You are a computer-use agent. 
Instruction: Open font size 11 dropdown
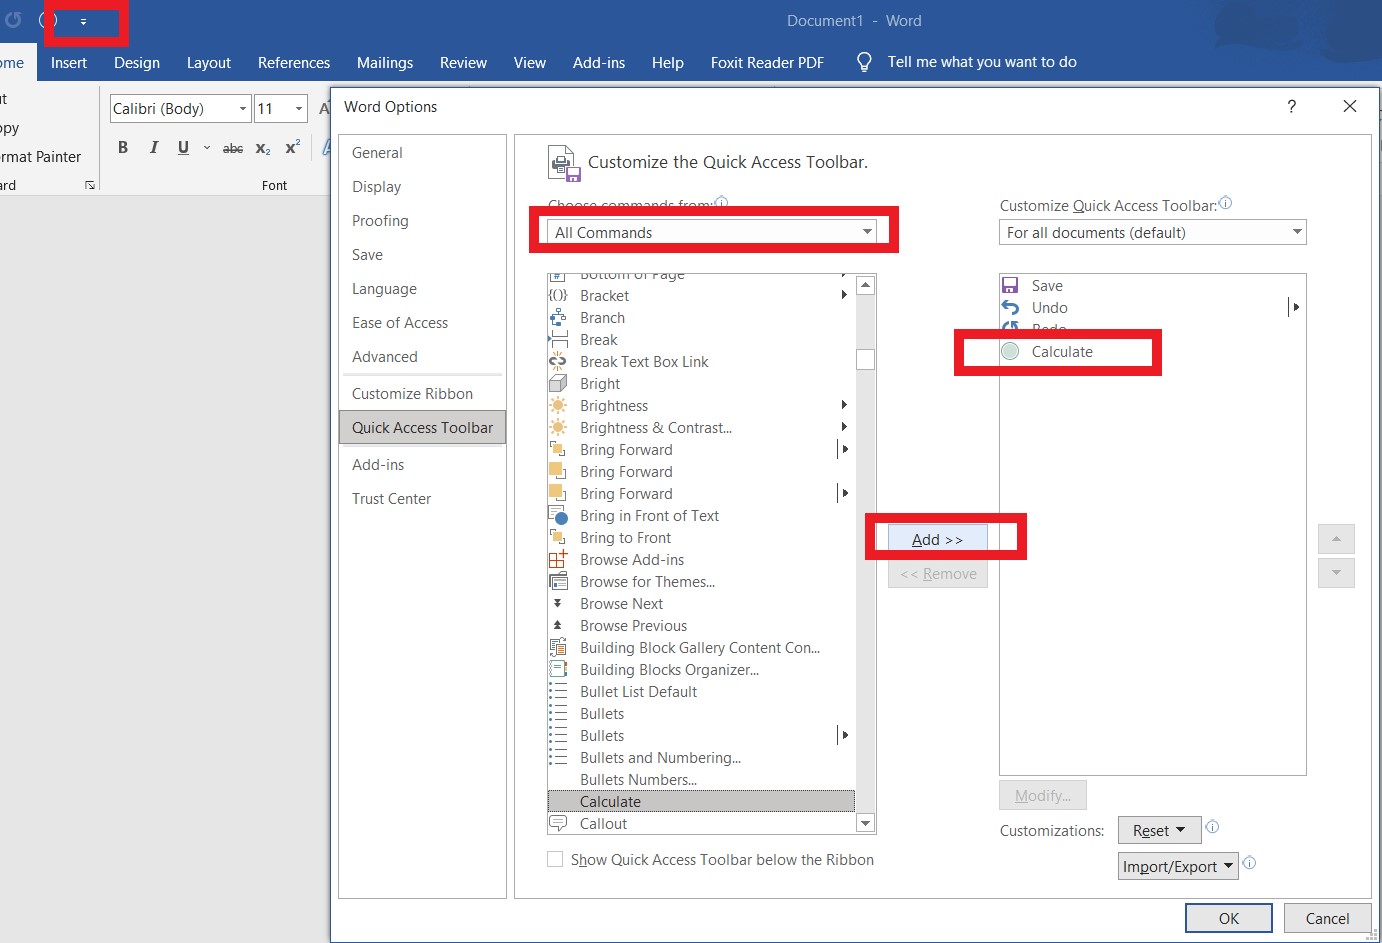[298, 108]
